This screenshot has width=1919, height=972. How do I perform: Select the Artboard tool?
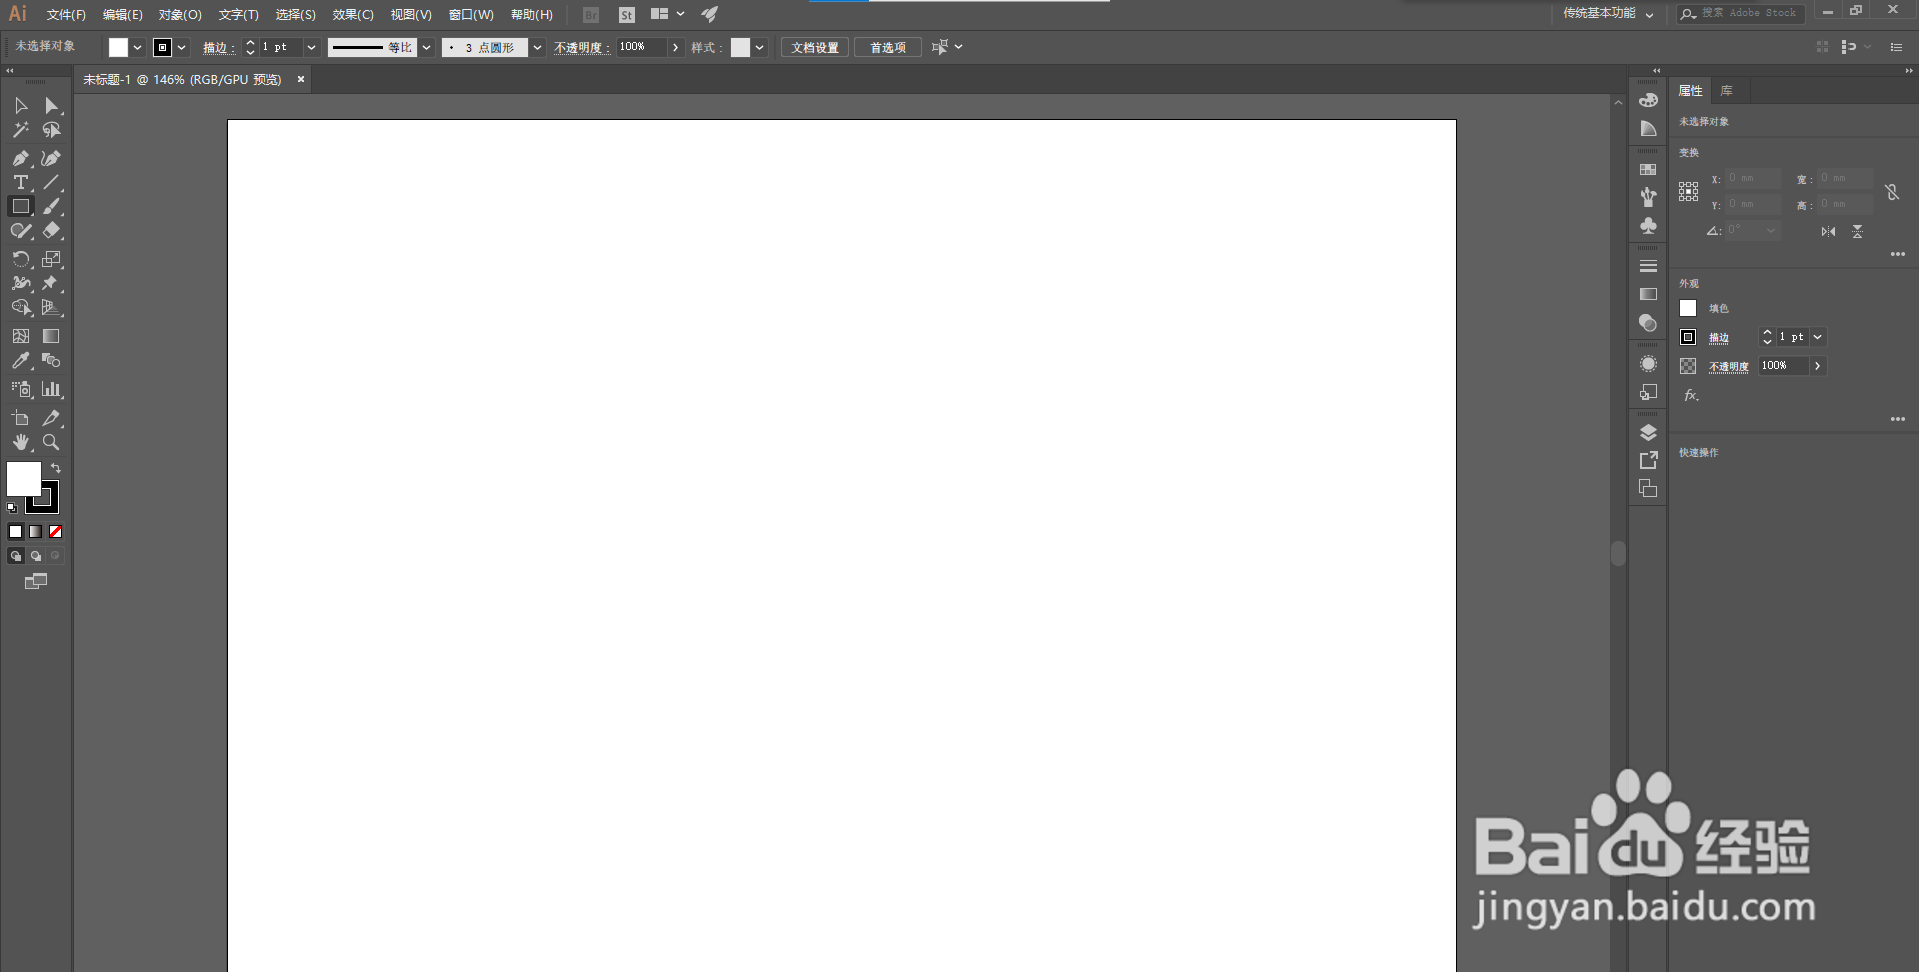(x=21, y=418)
